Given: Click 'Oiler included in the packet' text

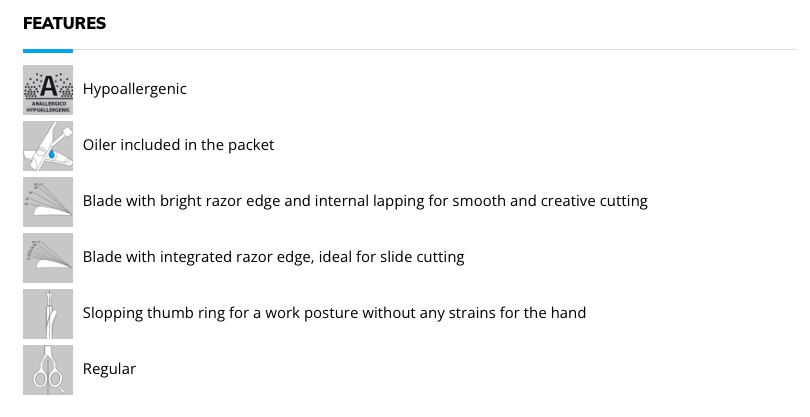Looking at the screenshot, I should point(178,145).
